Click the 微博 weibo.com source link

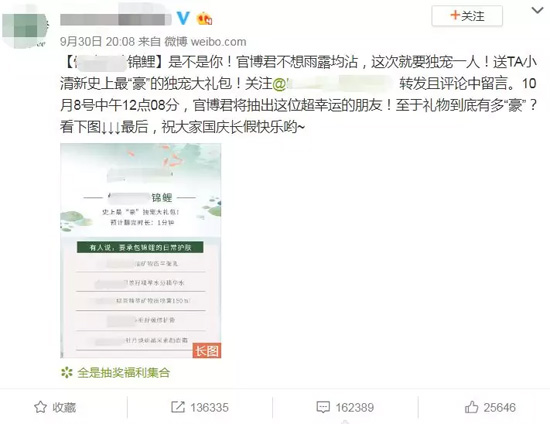click(x=205, y=42)
